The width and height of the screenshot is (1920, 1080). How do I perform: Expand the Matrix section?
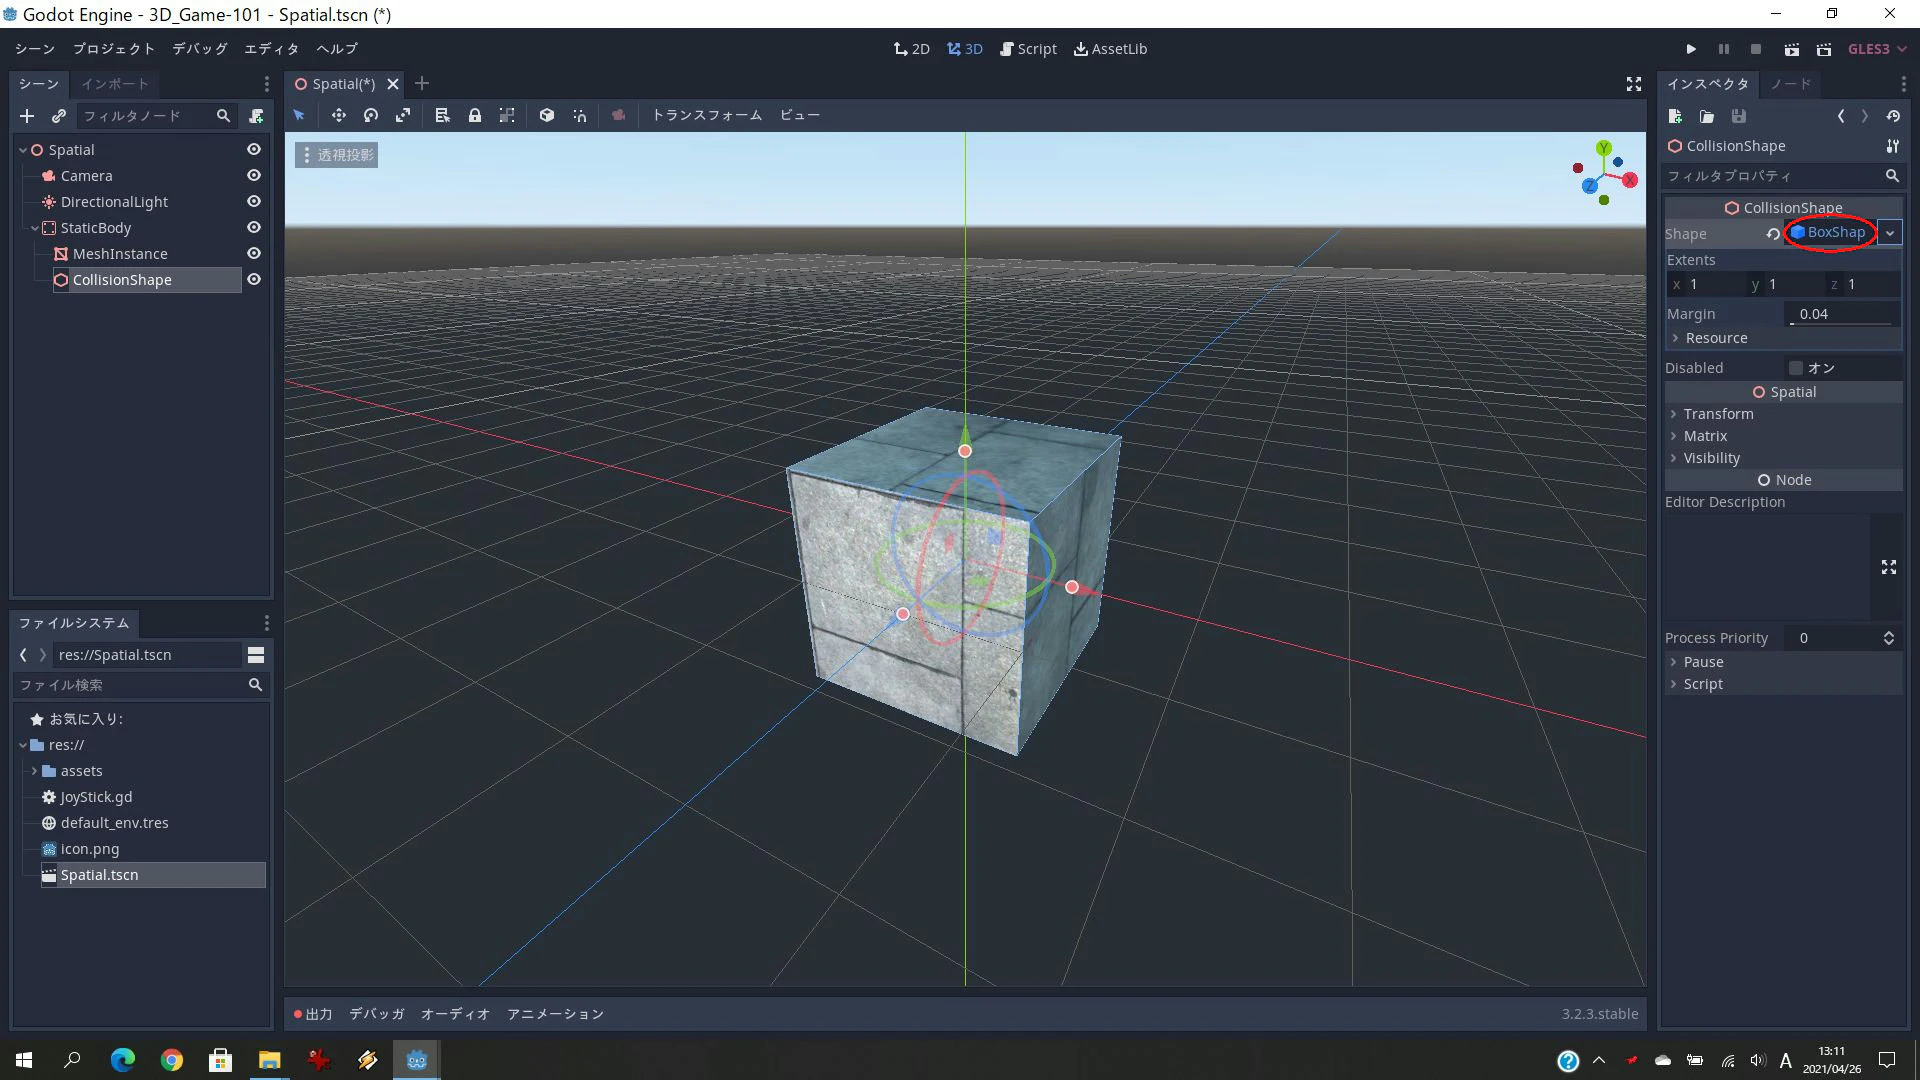(x=1784, y=436)
